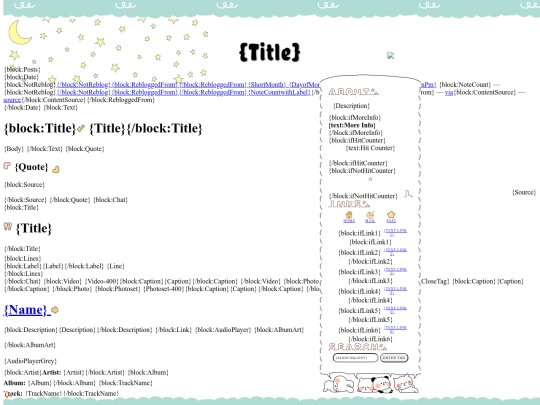
Task: Open the PAST text link under the star icon
Action: coord(391,221)
